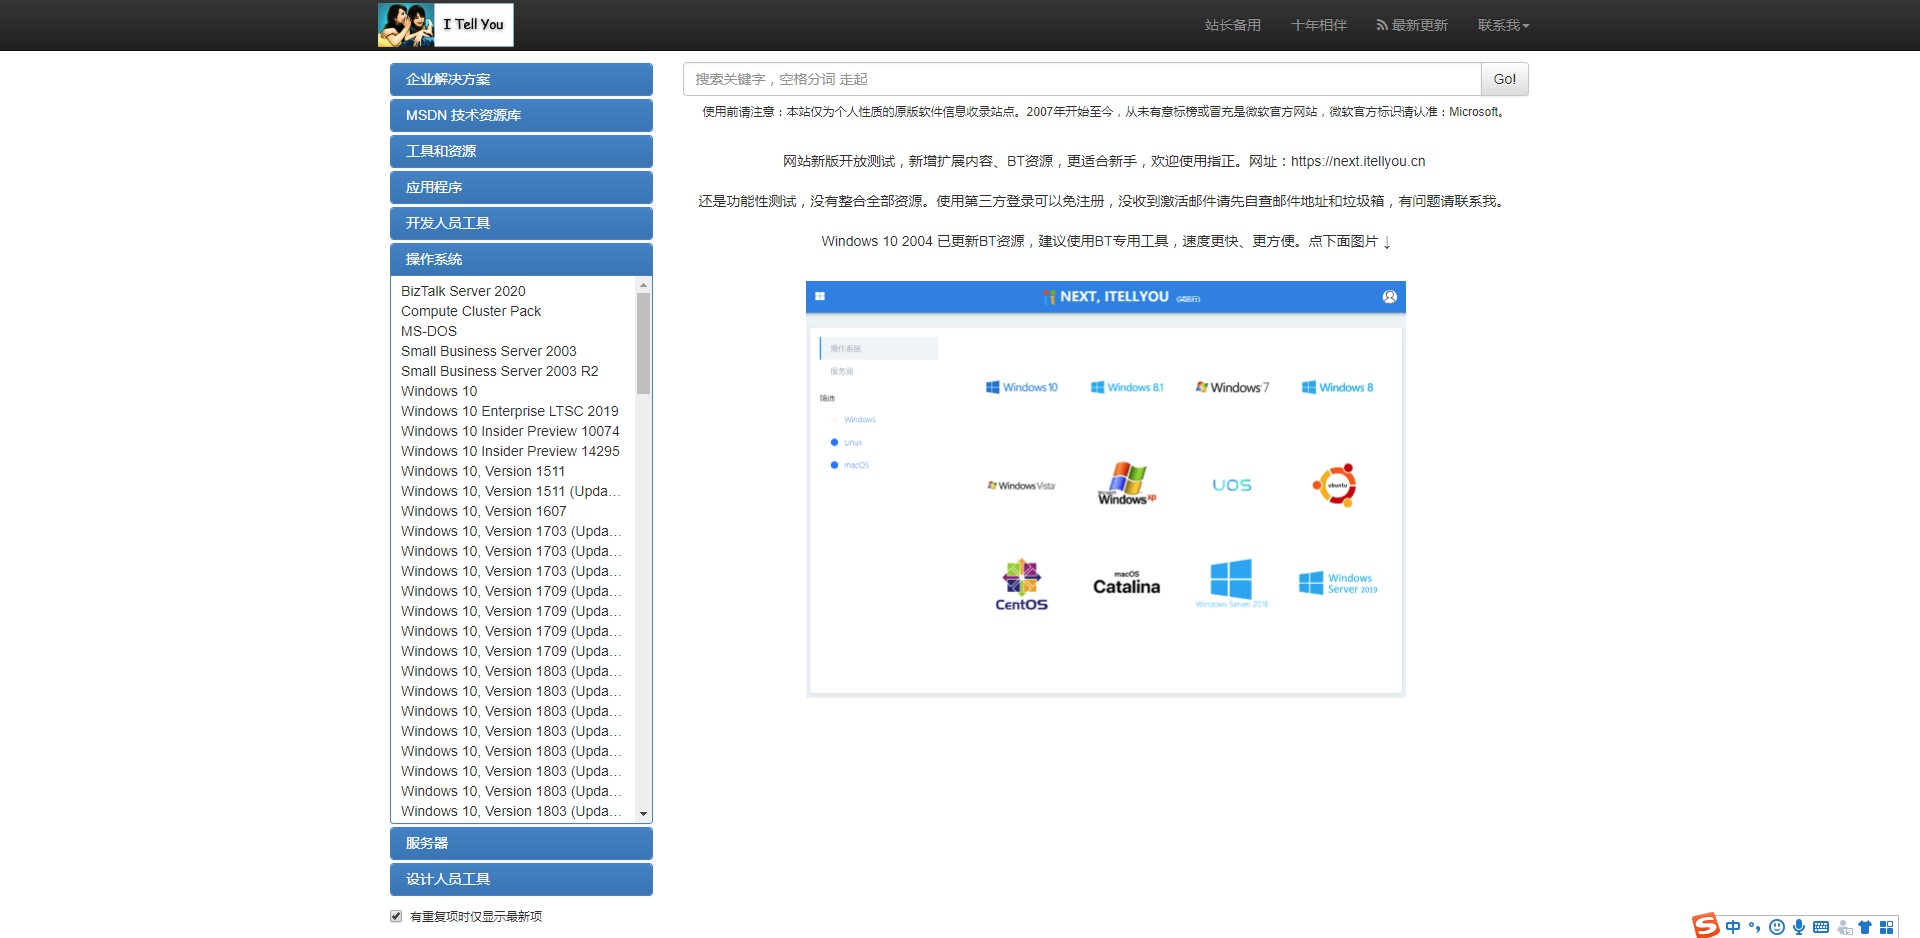Expand the 开发人员工具 panel
This screenshot has height=938, width=1920.
521,223
